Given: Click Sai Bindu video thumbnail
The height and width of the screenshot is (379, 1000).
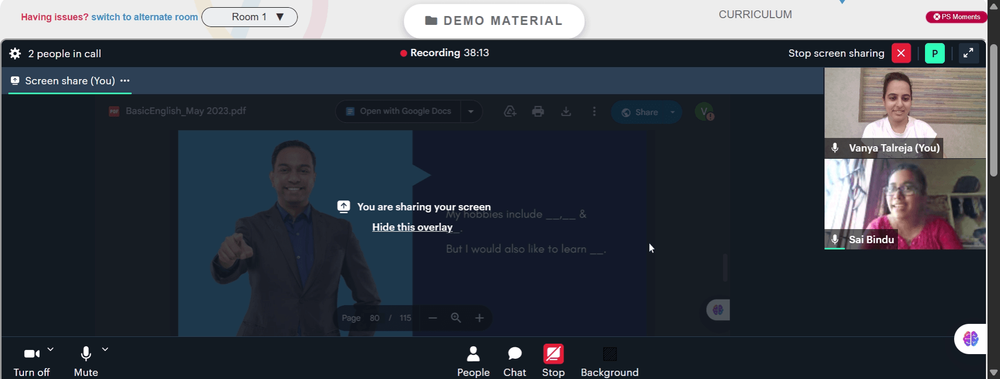Looking at the screenshot, I should click(x=904, y=204).
